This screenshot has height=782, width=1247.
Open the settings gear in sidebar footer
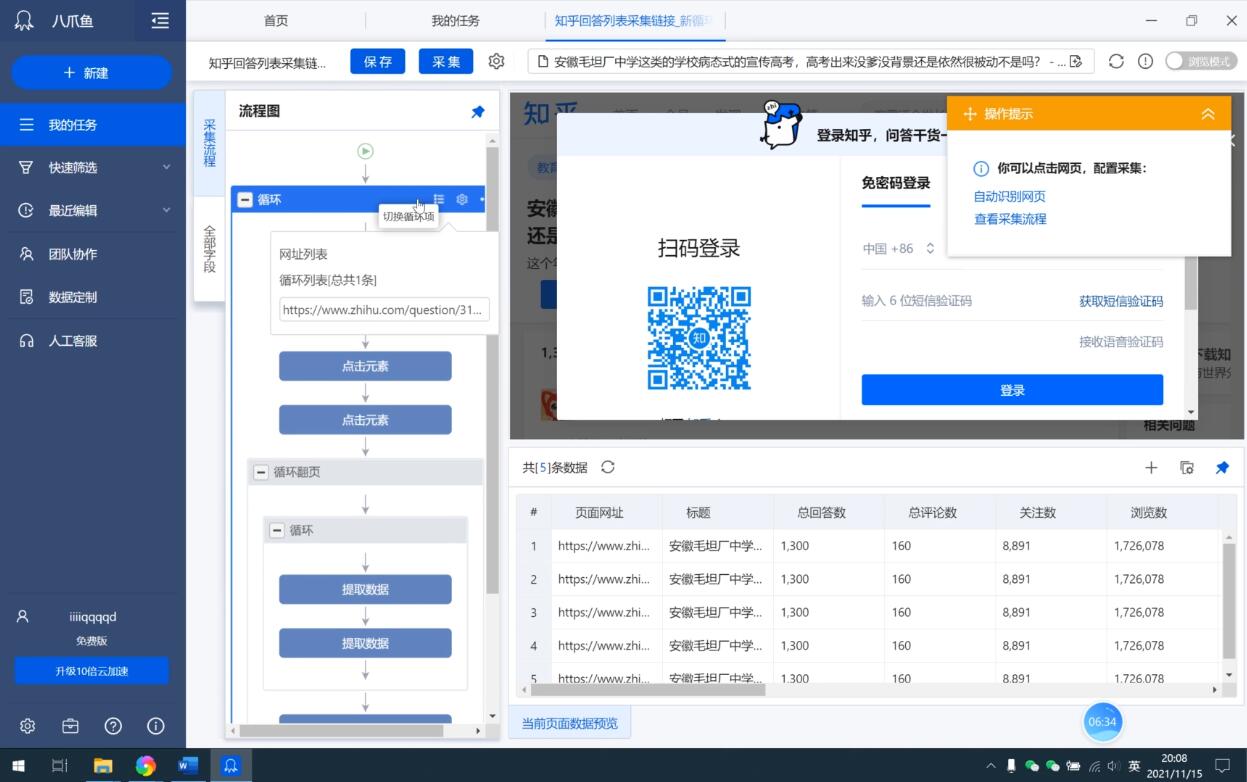[27, 726]
